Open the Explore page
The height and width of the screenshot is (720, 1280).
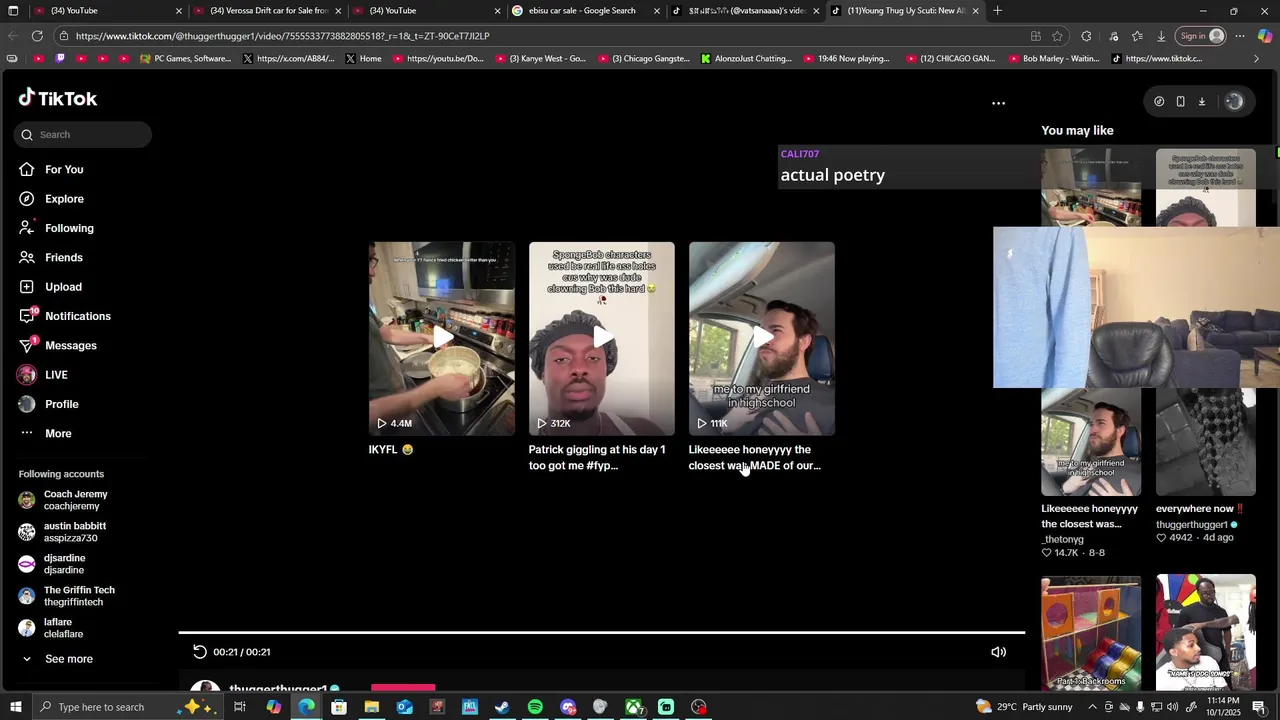coord(64,199)
